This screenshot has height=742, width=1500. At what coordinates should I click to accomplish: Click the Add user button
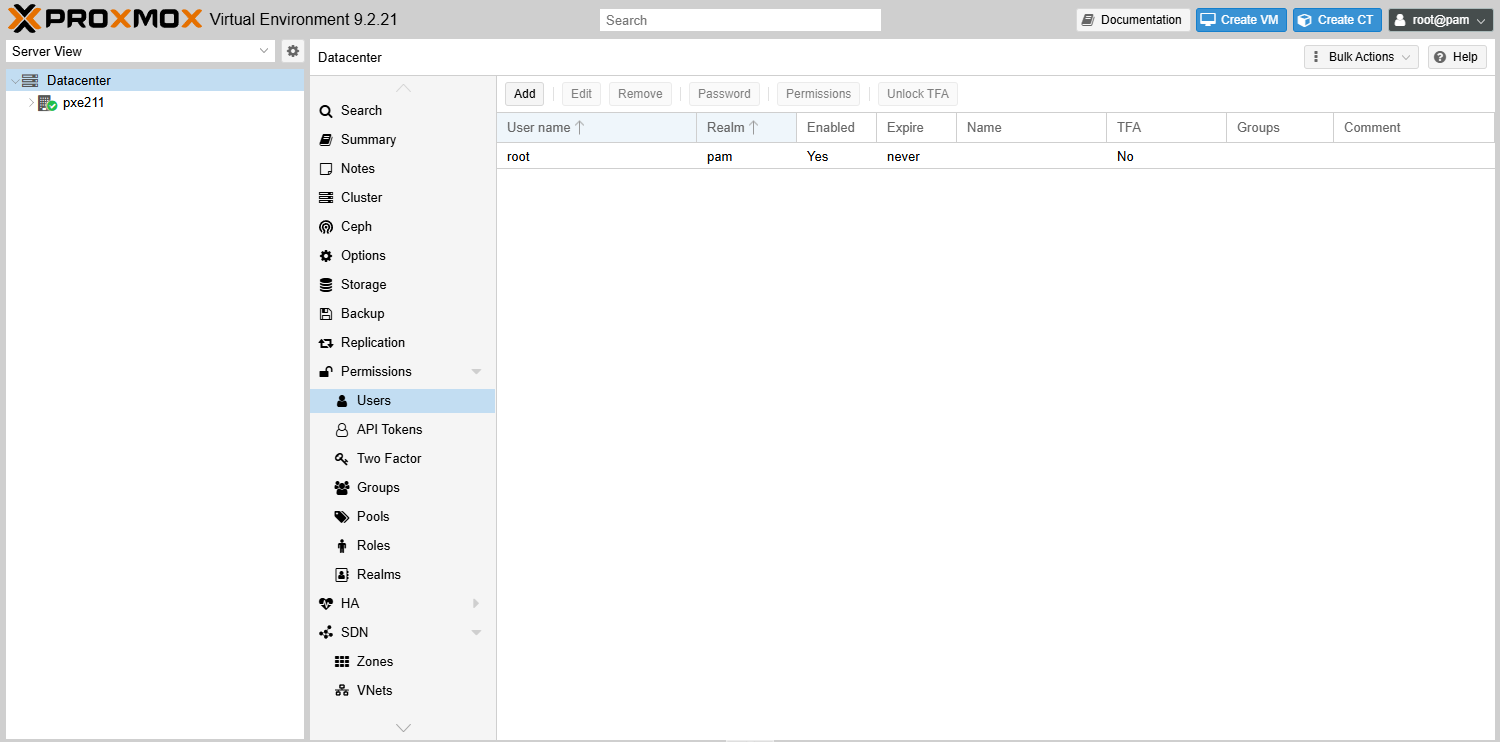coord(525,94)
